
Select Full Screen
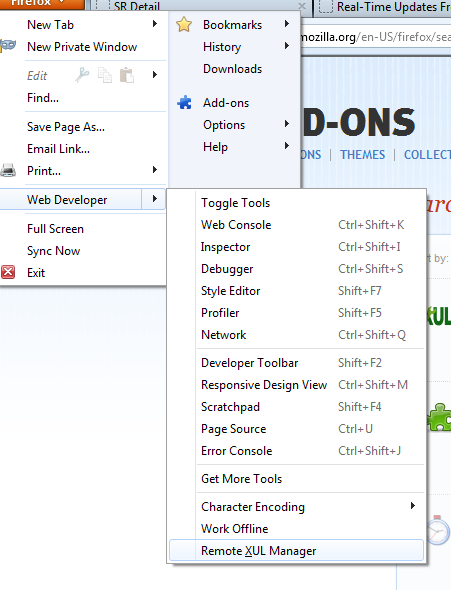[x=55, y=229]
